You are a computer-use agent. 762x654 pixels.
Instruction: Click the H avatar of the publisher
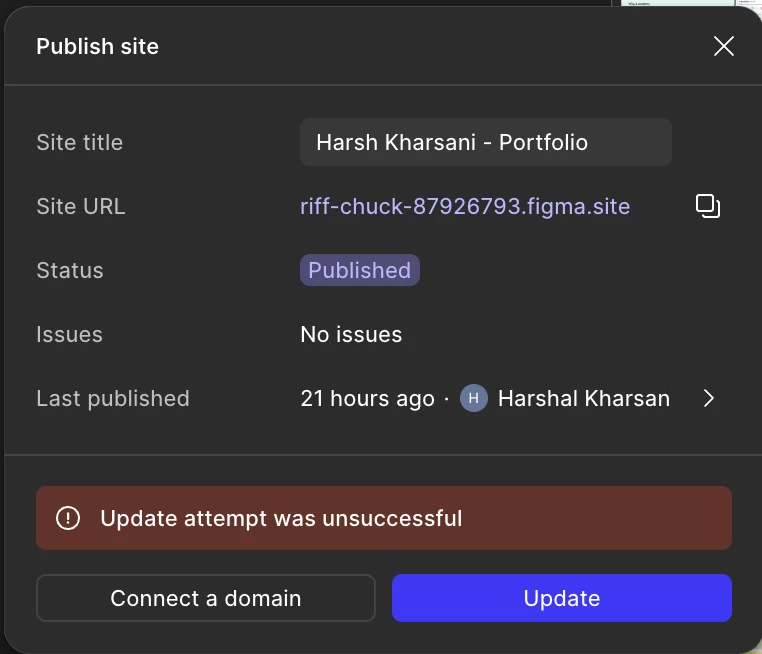pyautogui.click(x=473, y=398)
